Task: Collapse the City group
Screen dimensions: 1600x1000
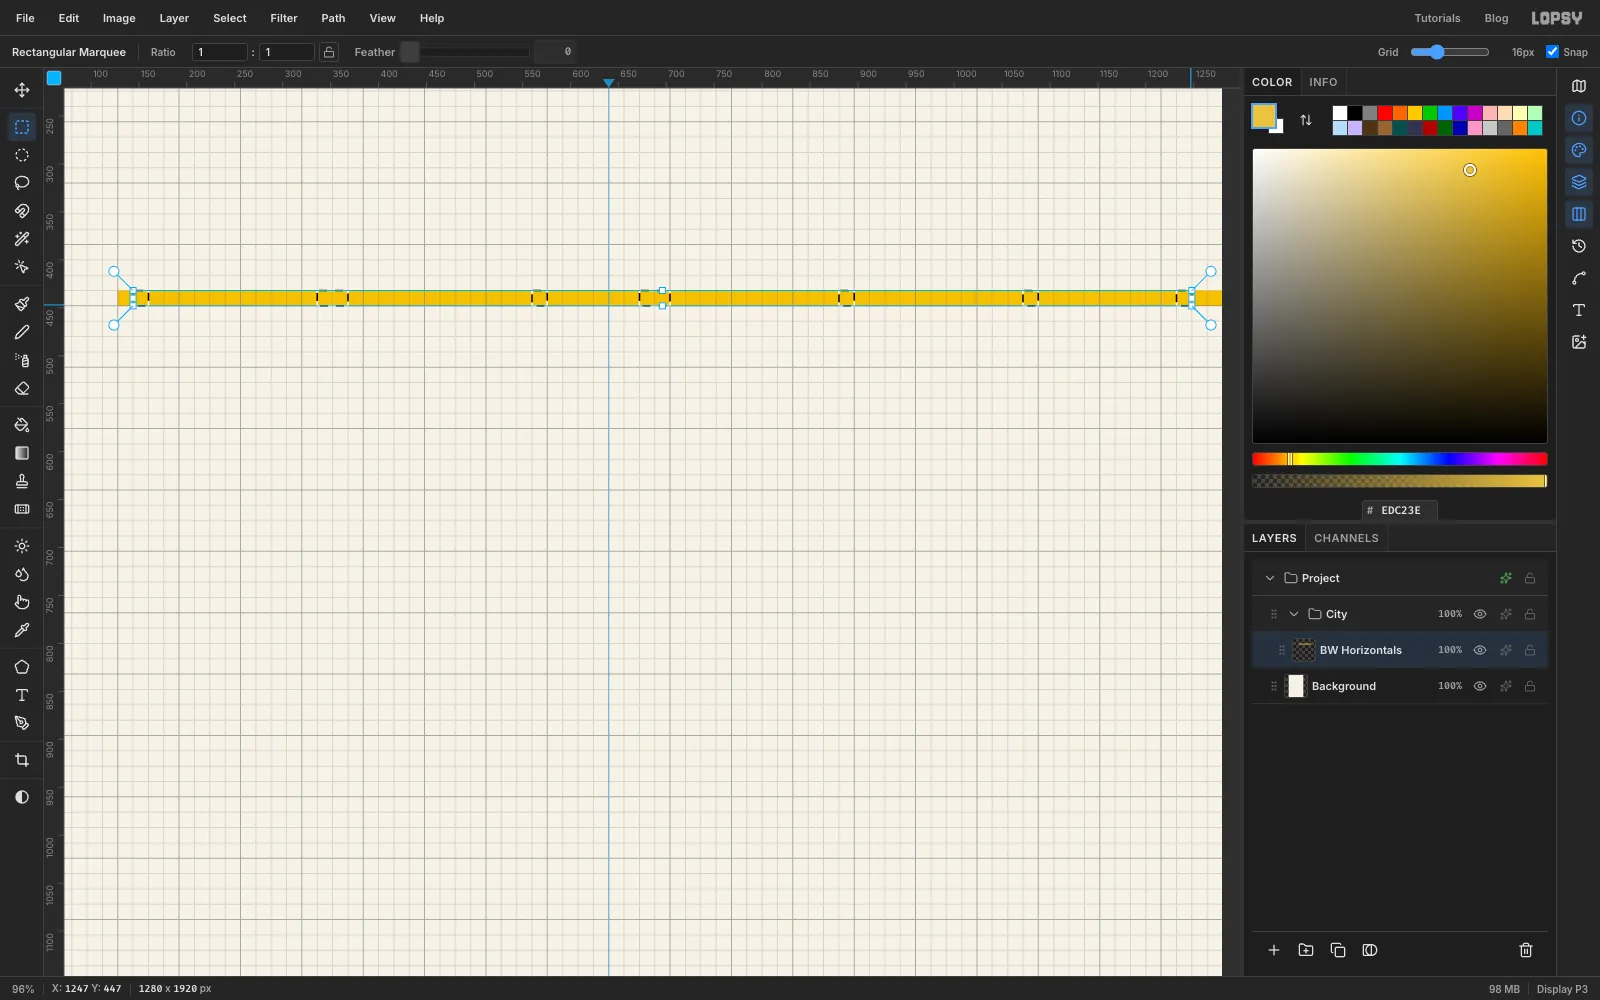Action: click(1294, 614)
